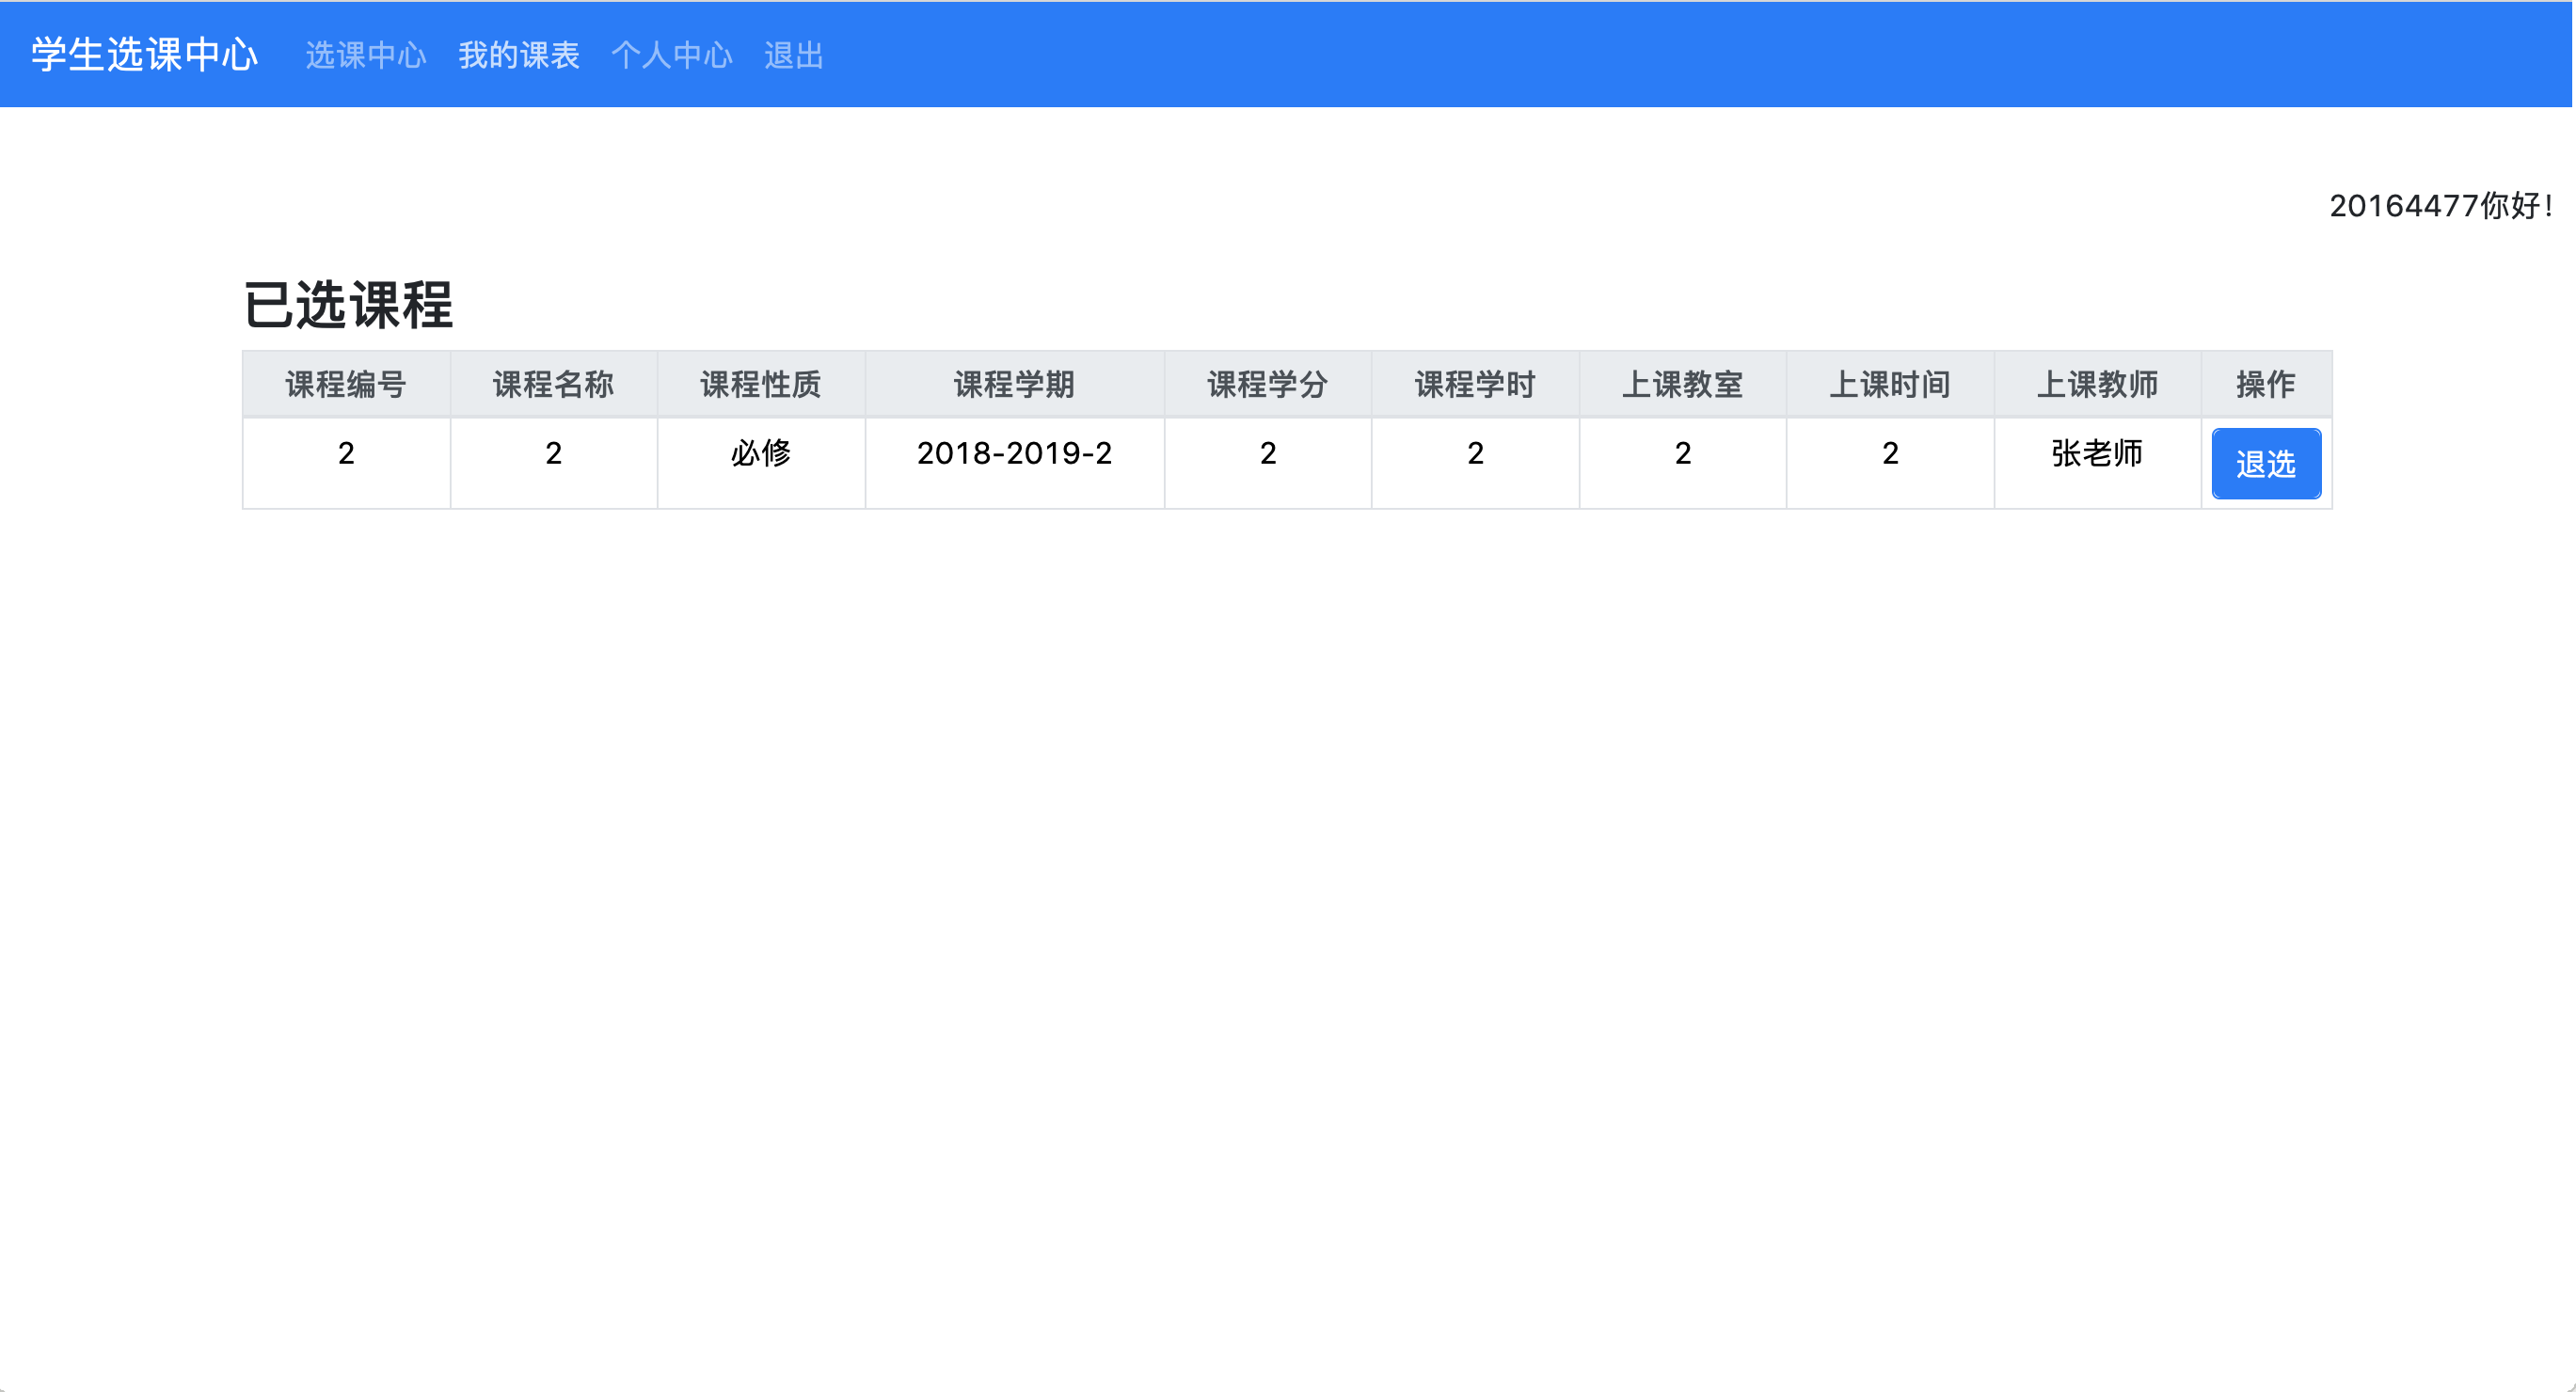Click the 上课教师 column header
Image resolution: width=2576 pixels, height=1392 pixels.
[x=2097, y=384]
